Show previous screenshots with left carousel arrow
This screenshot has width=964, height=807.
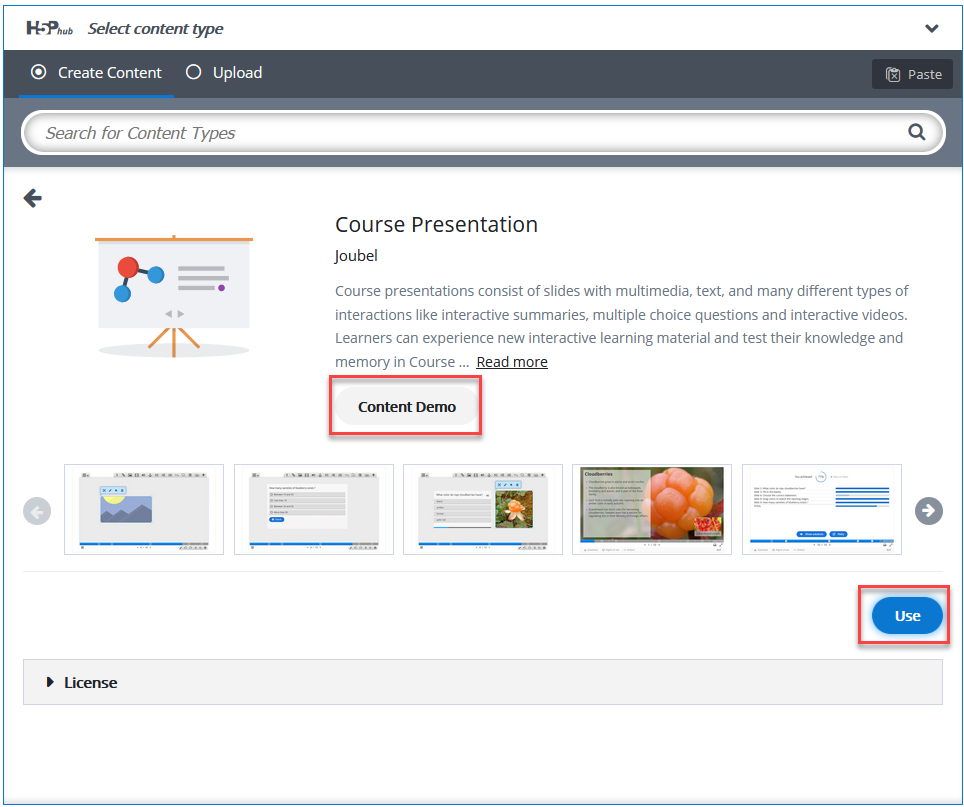[x=37, y=511]
